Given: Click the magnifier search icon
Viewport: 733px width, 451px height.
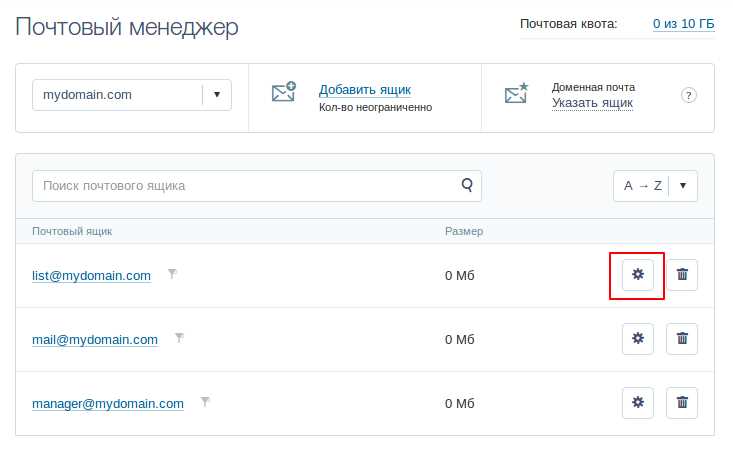Looking at the screenshot, I should [467, 185].
